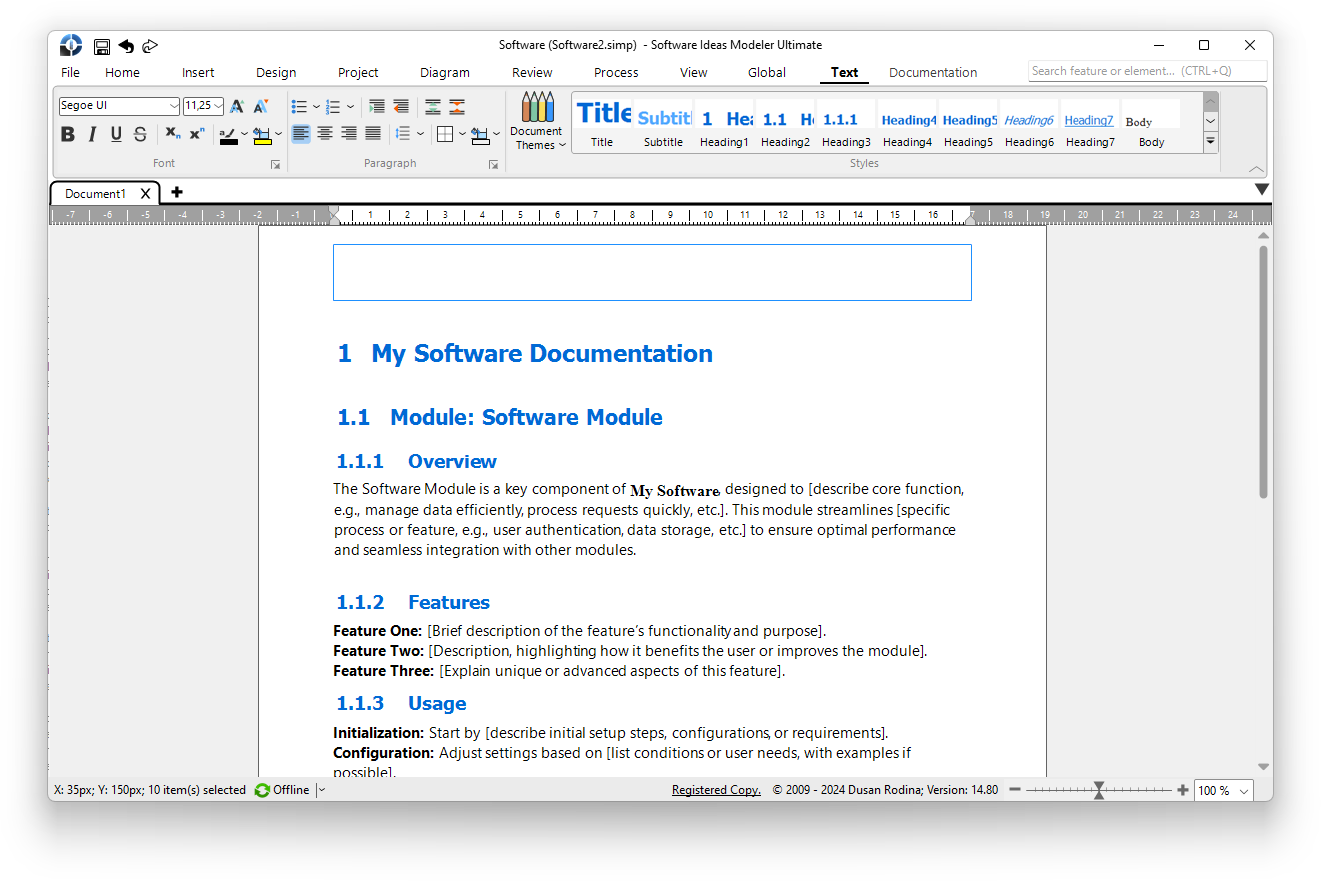Open paragraph shading dropdown arrow

pyautogui.click(x=496, y=133)
